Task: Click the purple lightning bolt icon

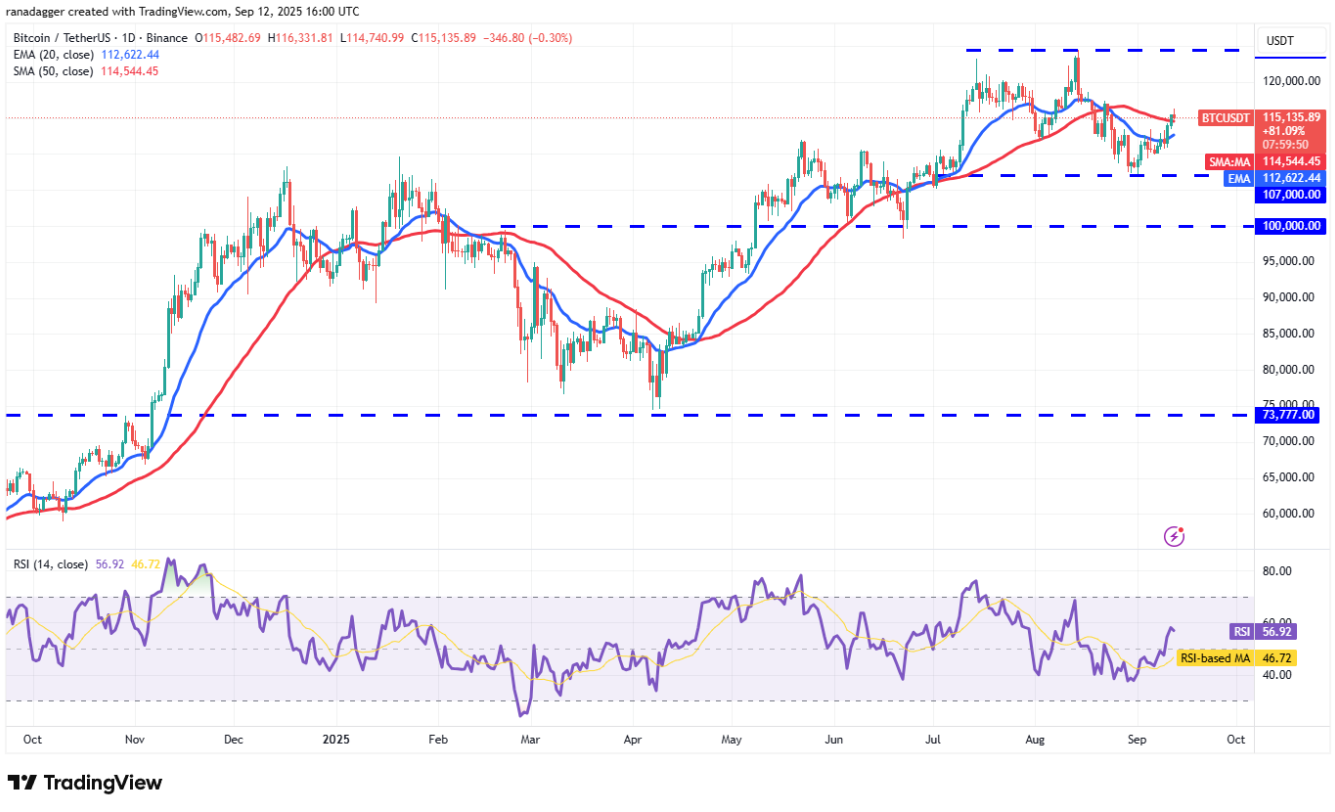Action: click(1175, 537)
